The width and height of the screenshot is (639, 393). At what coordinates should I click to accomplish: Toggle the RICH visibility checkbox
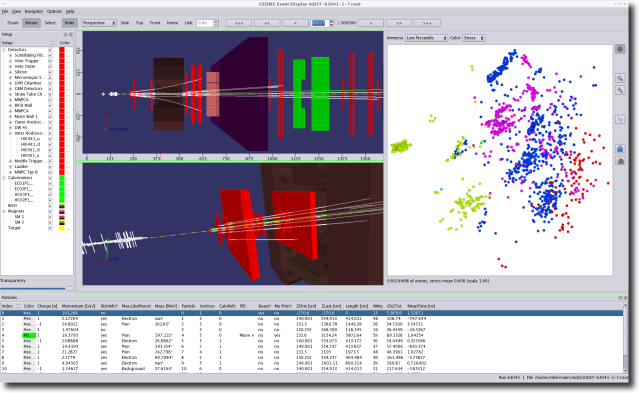tap(50, 205)
